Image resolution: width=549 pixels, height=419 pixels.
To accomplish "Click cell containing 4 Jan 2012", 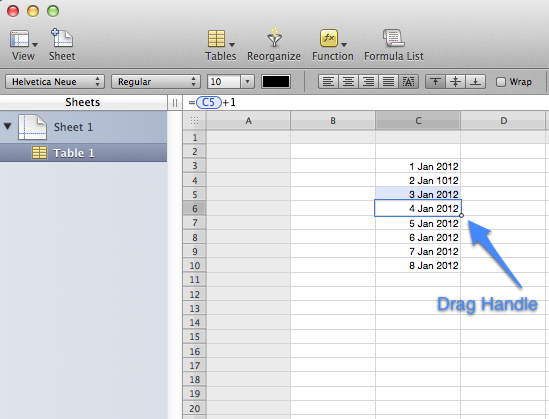I will click(418, 209).
